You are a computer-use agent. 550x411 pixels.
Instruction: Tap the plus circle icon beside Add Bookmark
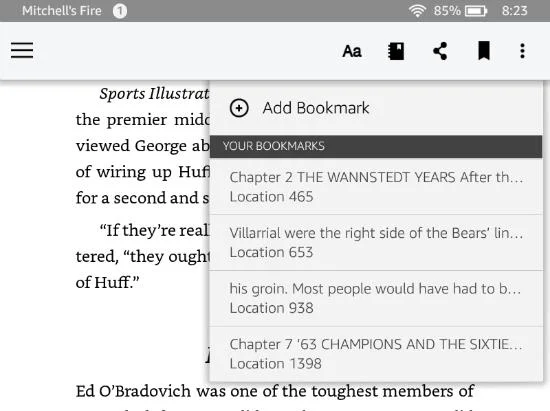(x=239, y=108)
